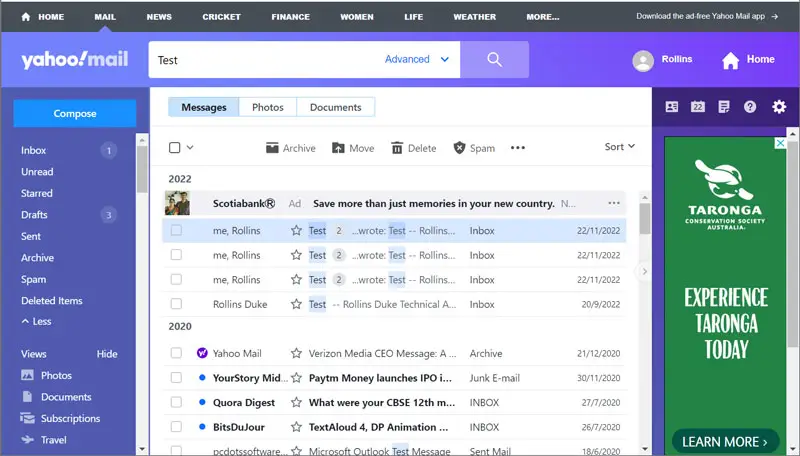Open the Notepad icon in right panel
The width and height of the screenshot is (800, 456).
pos(724,107)
